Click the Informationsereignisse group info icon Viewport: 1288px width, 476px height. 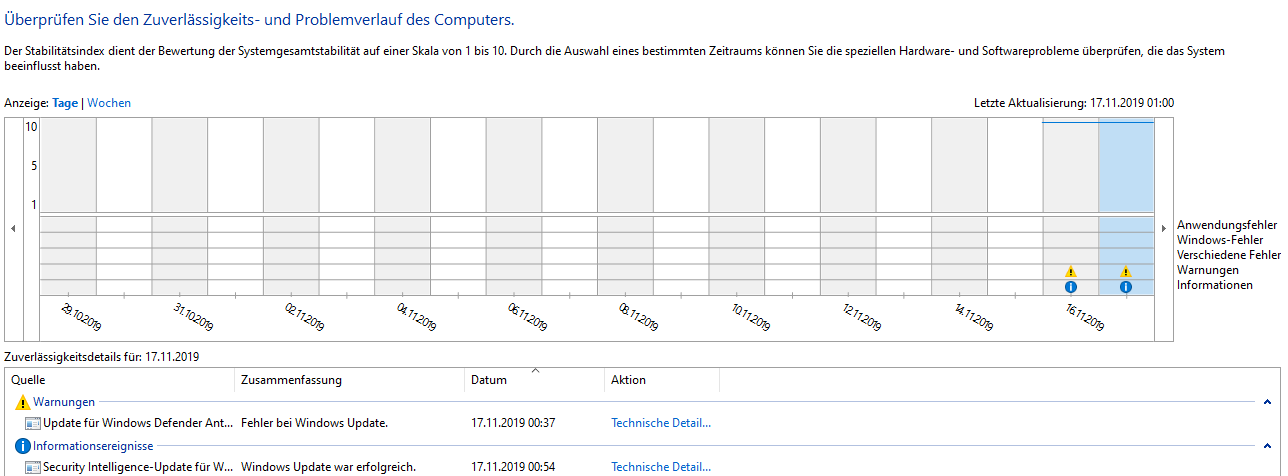pyautogui.click(x=23, y=446)
